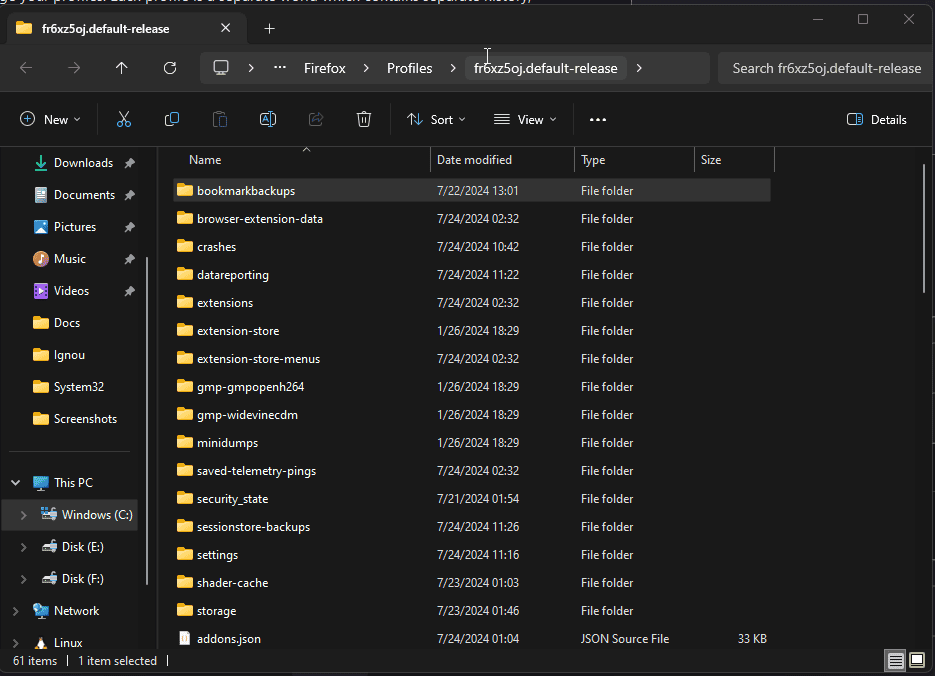Click the navigation pane scrollbar

(x=147, y=420)
